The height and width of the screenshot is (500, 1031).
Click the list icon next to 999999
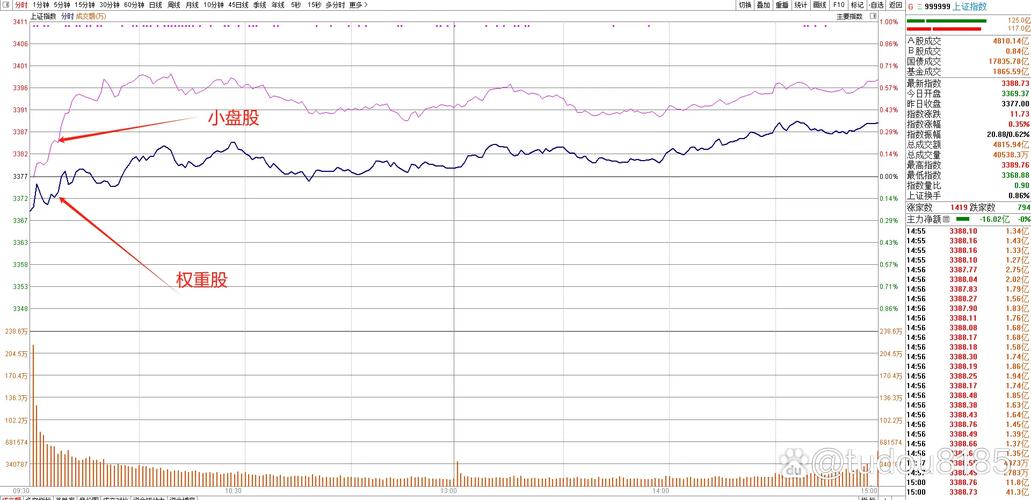coord(919,6)
